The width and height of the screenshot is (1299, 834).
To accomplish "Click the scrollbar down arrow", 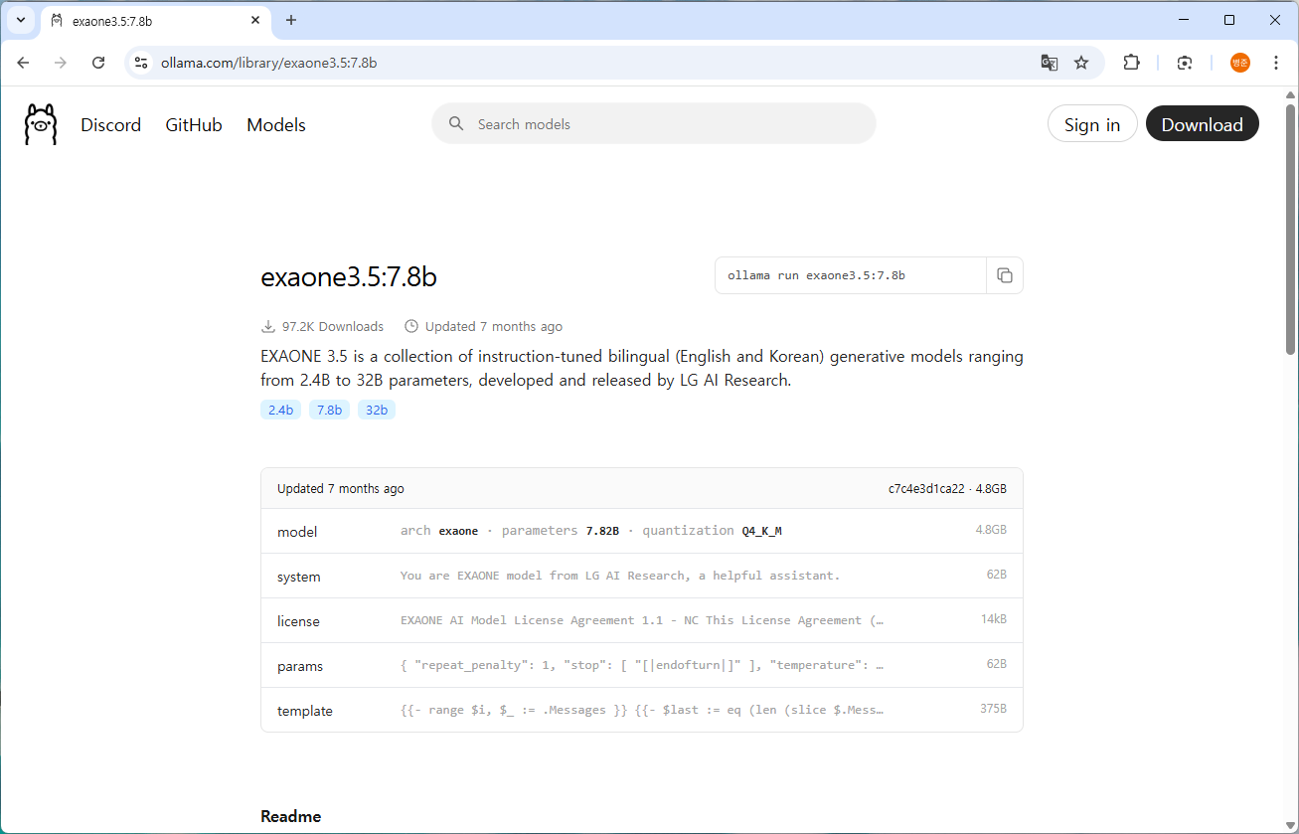I will tap(1291, 825).
